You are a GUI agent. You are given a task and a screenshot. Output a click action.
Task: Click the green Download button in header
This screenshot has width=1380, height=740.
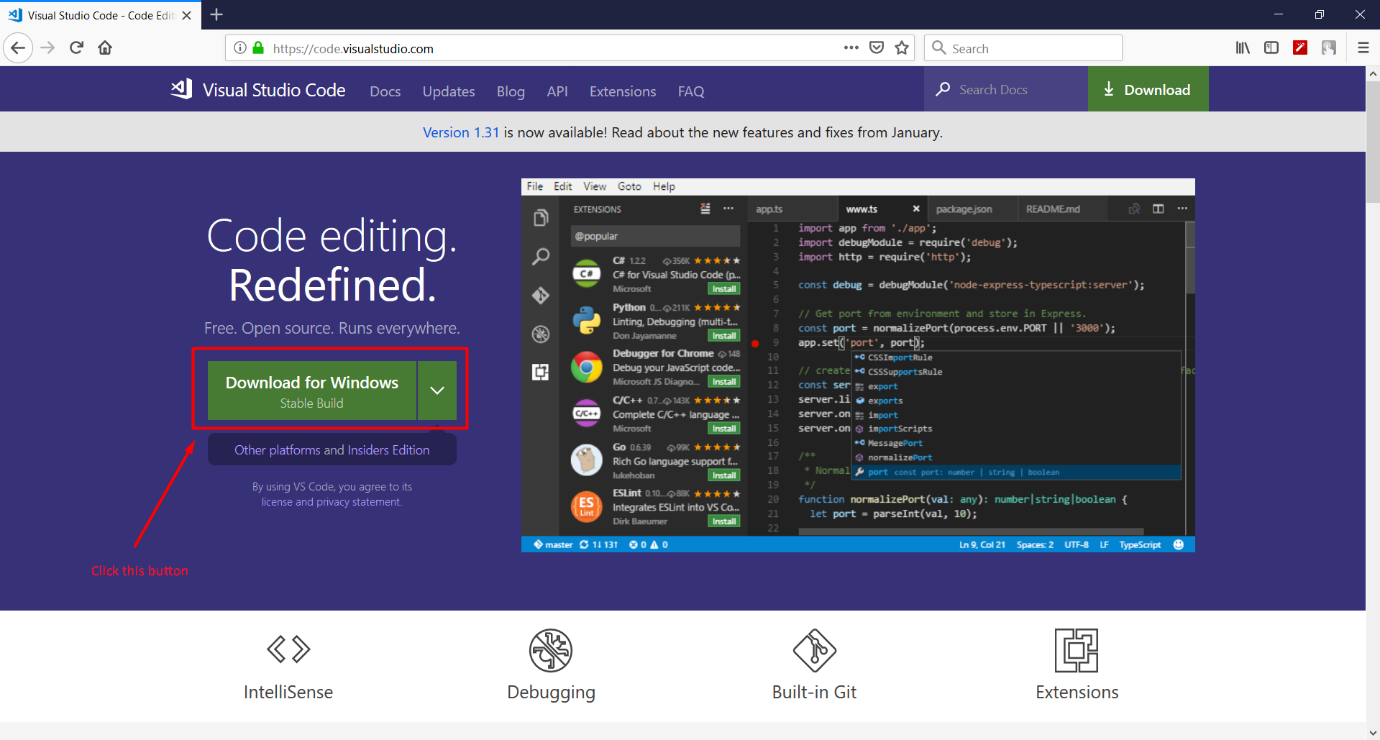(x=1148, y=89)
